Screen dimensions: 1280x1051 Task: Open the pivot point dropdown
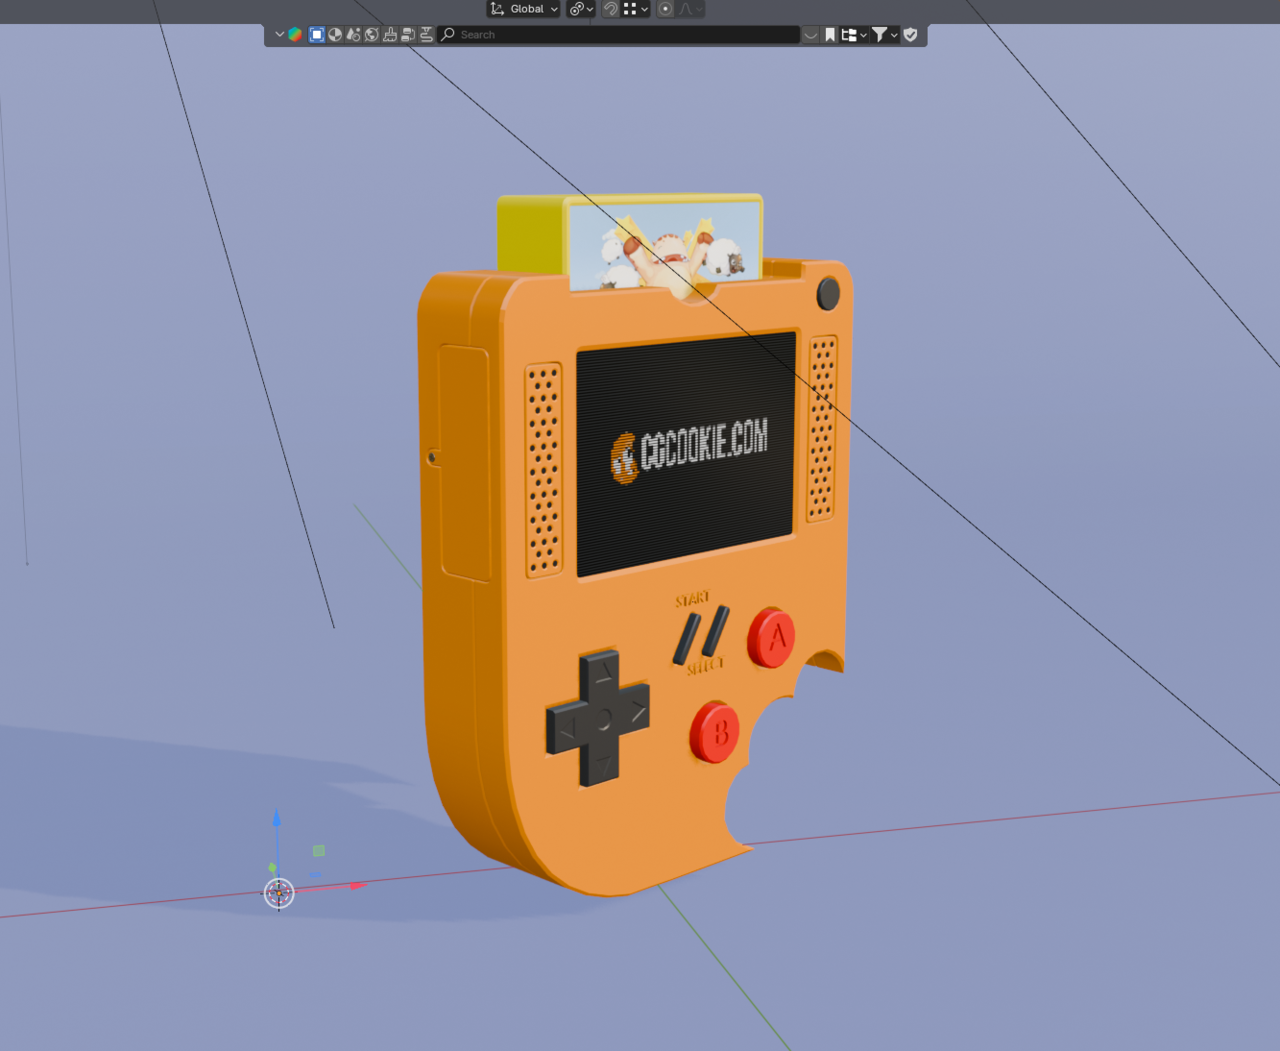(581, 9)
